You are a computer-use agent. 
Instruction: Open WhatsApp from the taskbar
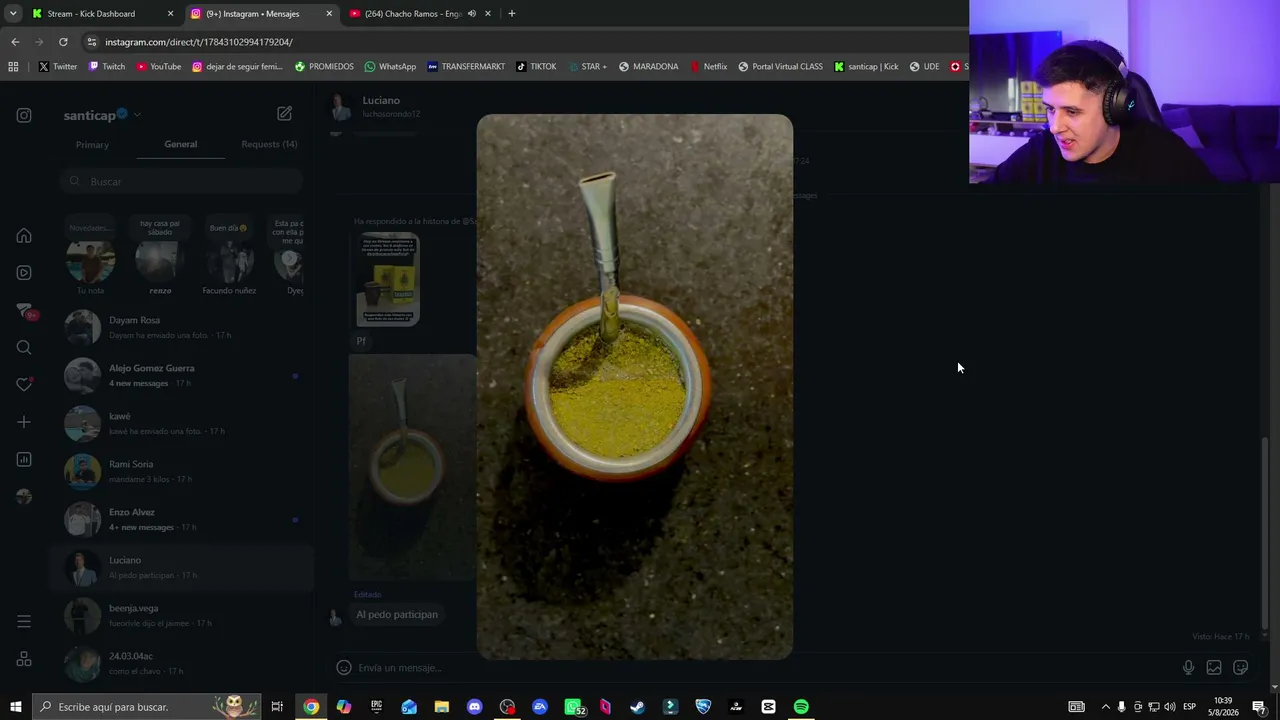tap(574, 707)
